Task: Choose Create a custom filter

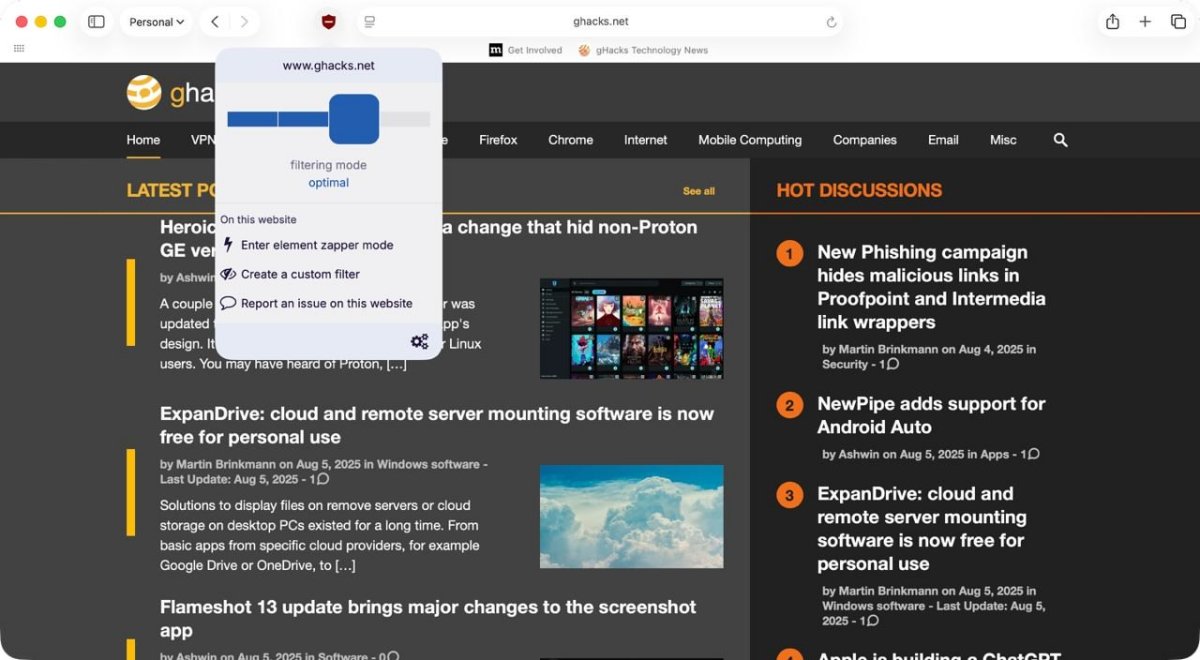Action: tap(300, 274)
